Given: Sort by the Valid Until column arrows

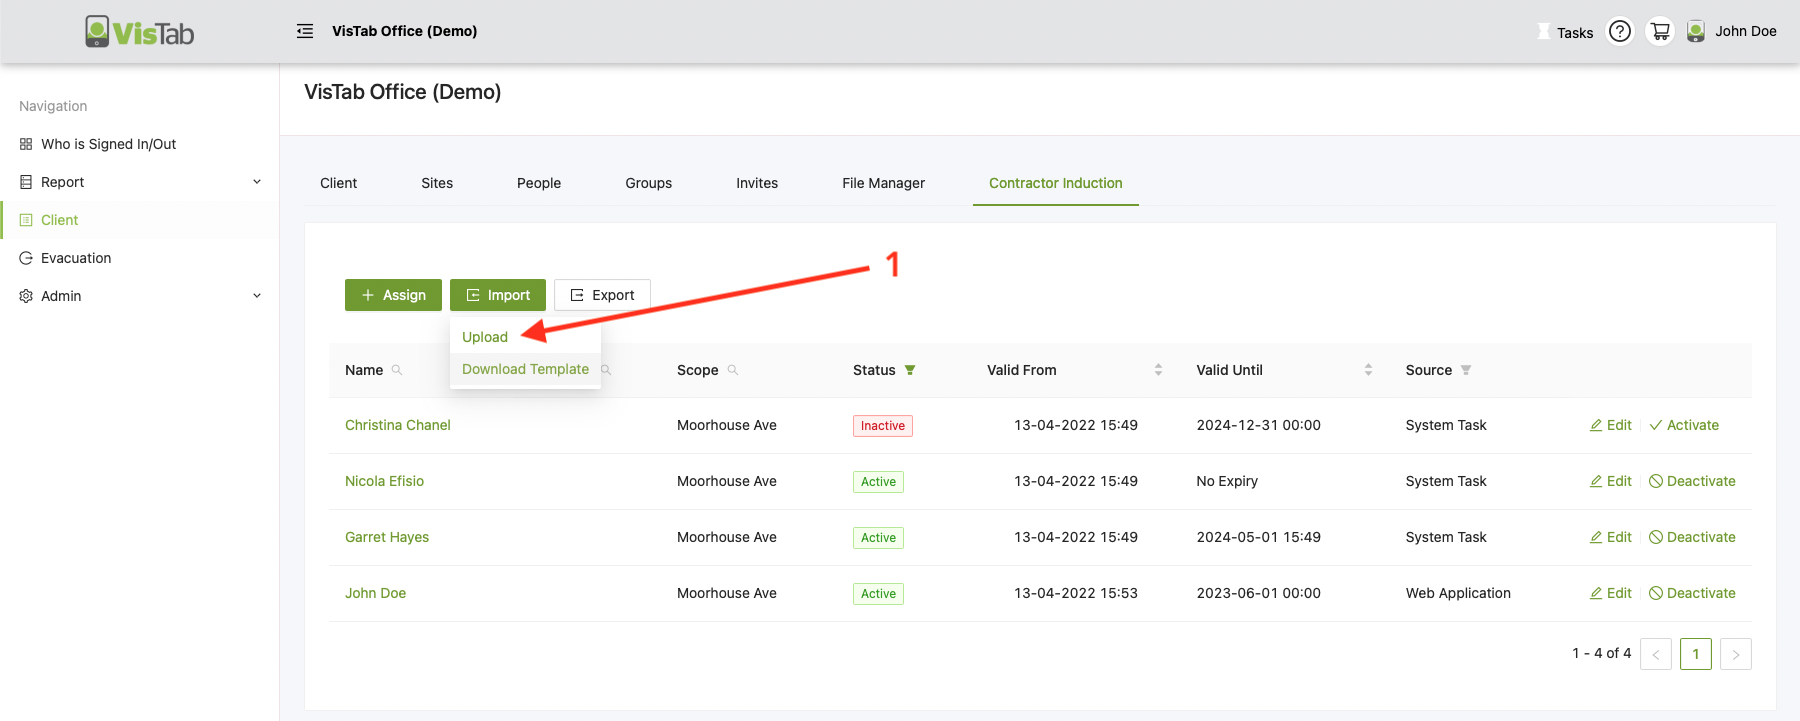Looking at the screenshot, I should [1368, 370].
